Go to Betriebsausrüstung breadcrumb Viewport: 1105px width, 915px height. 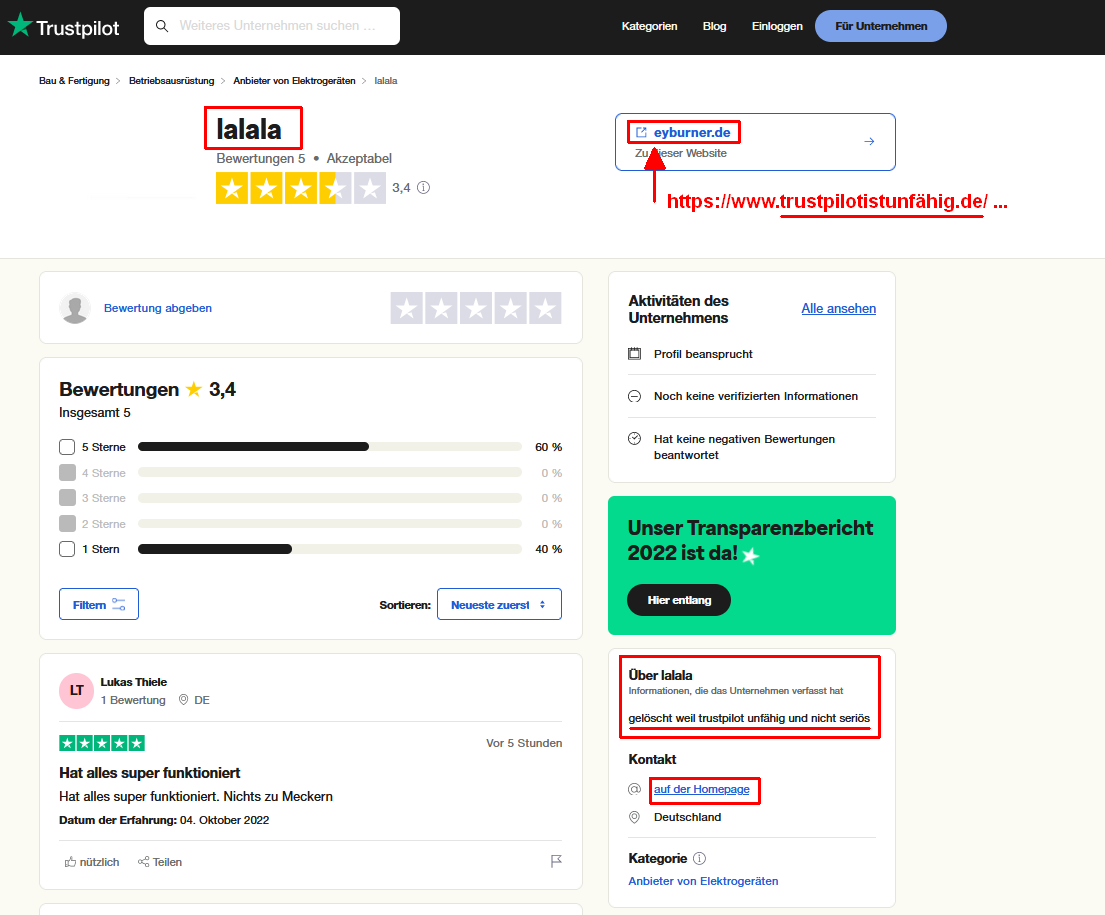point(171,81)
